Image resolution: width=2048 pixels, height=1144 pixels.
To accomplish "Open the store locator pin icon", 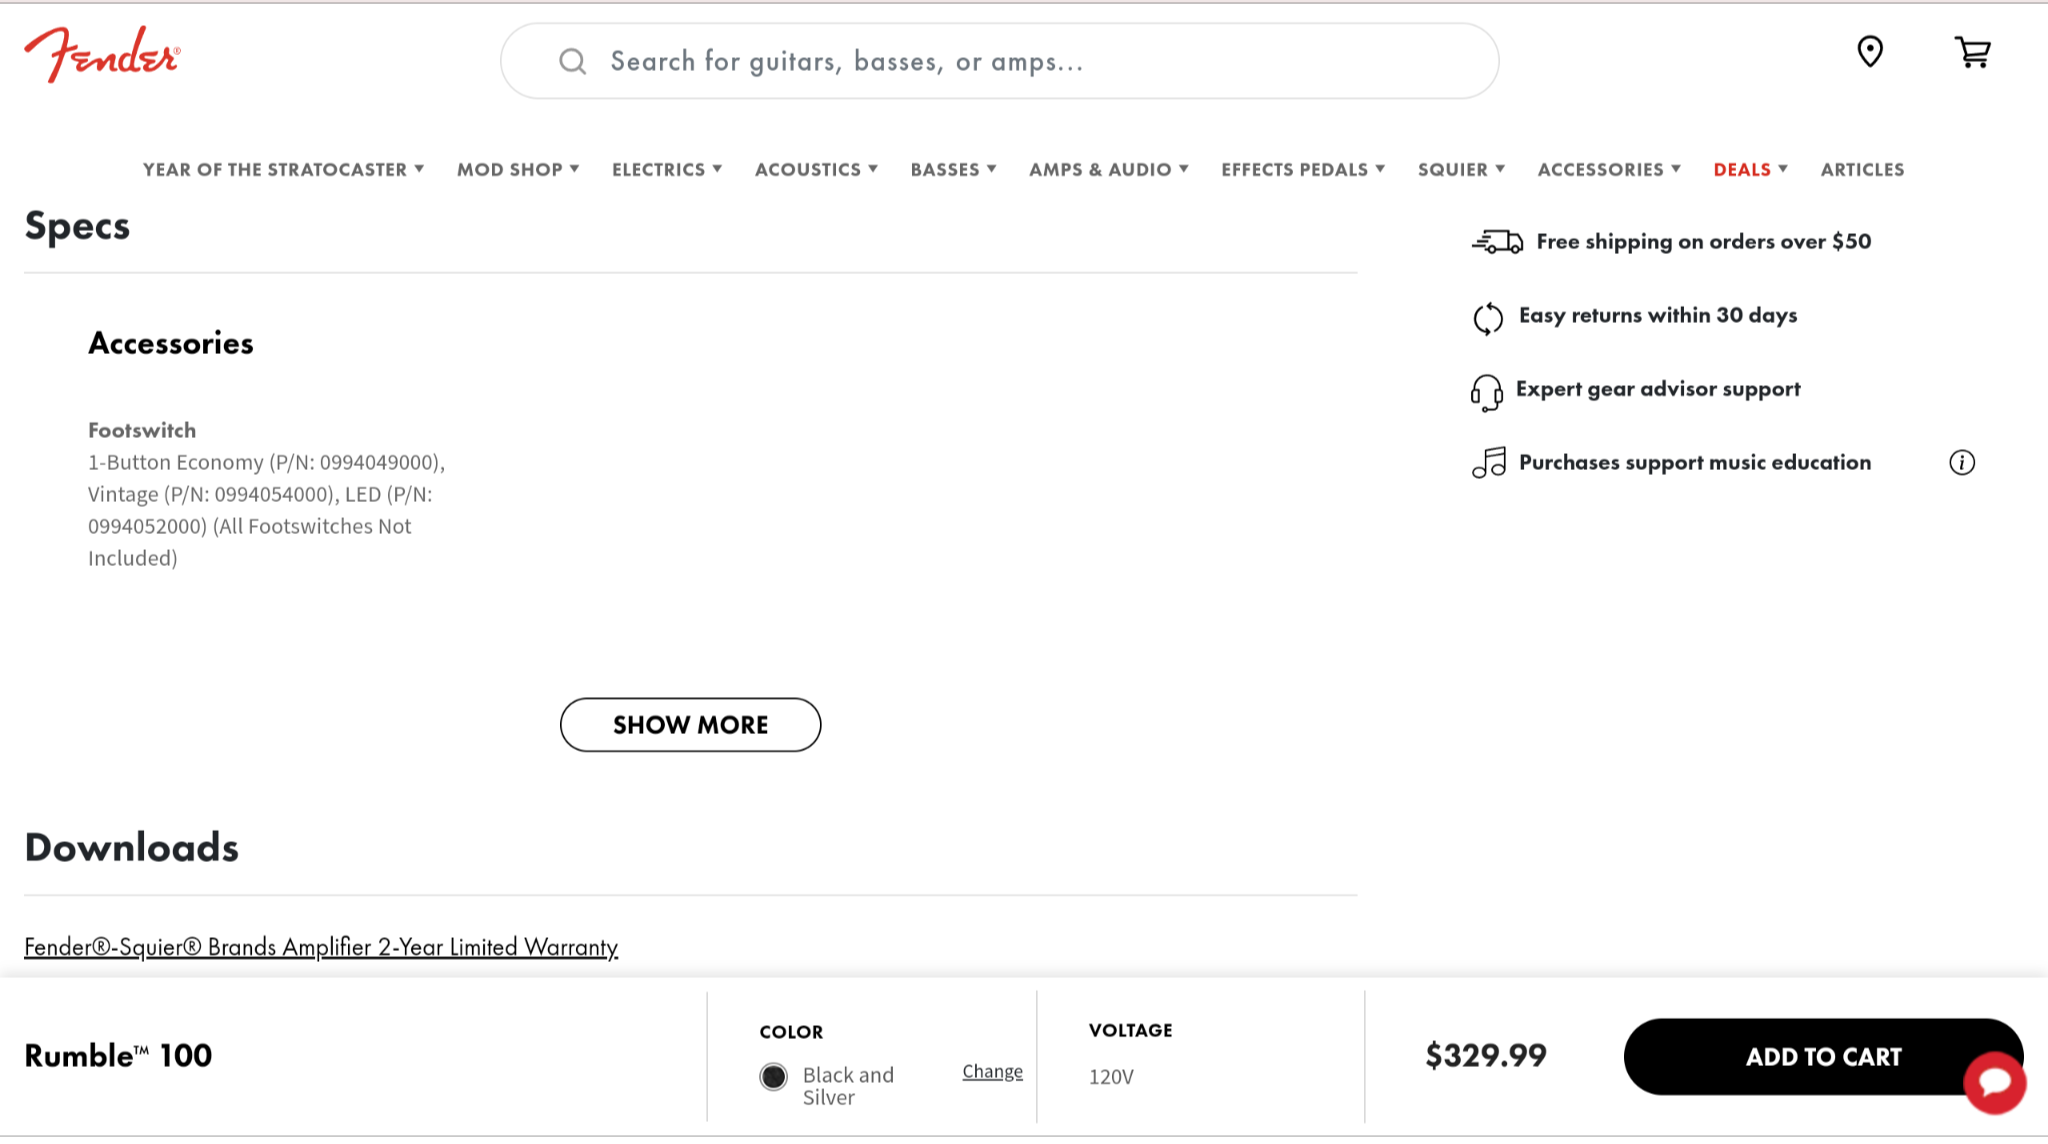I will [1870, 51].
